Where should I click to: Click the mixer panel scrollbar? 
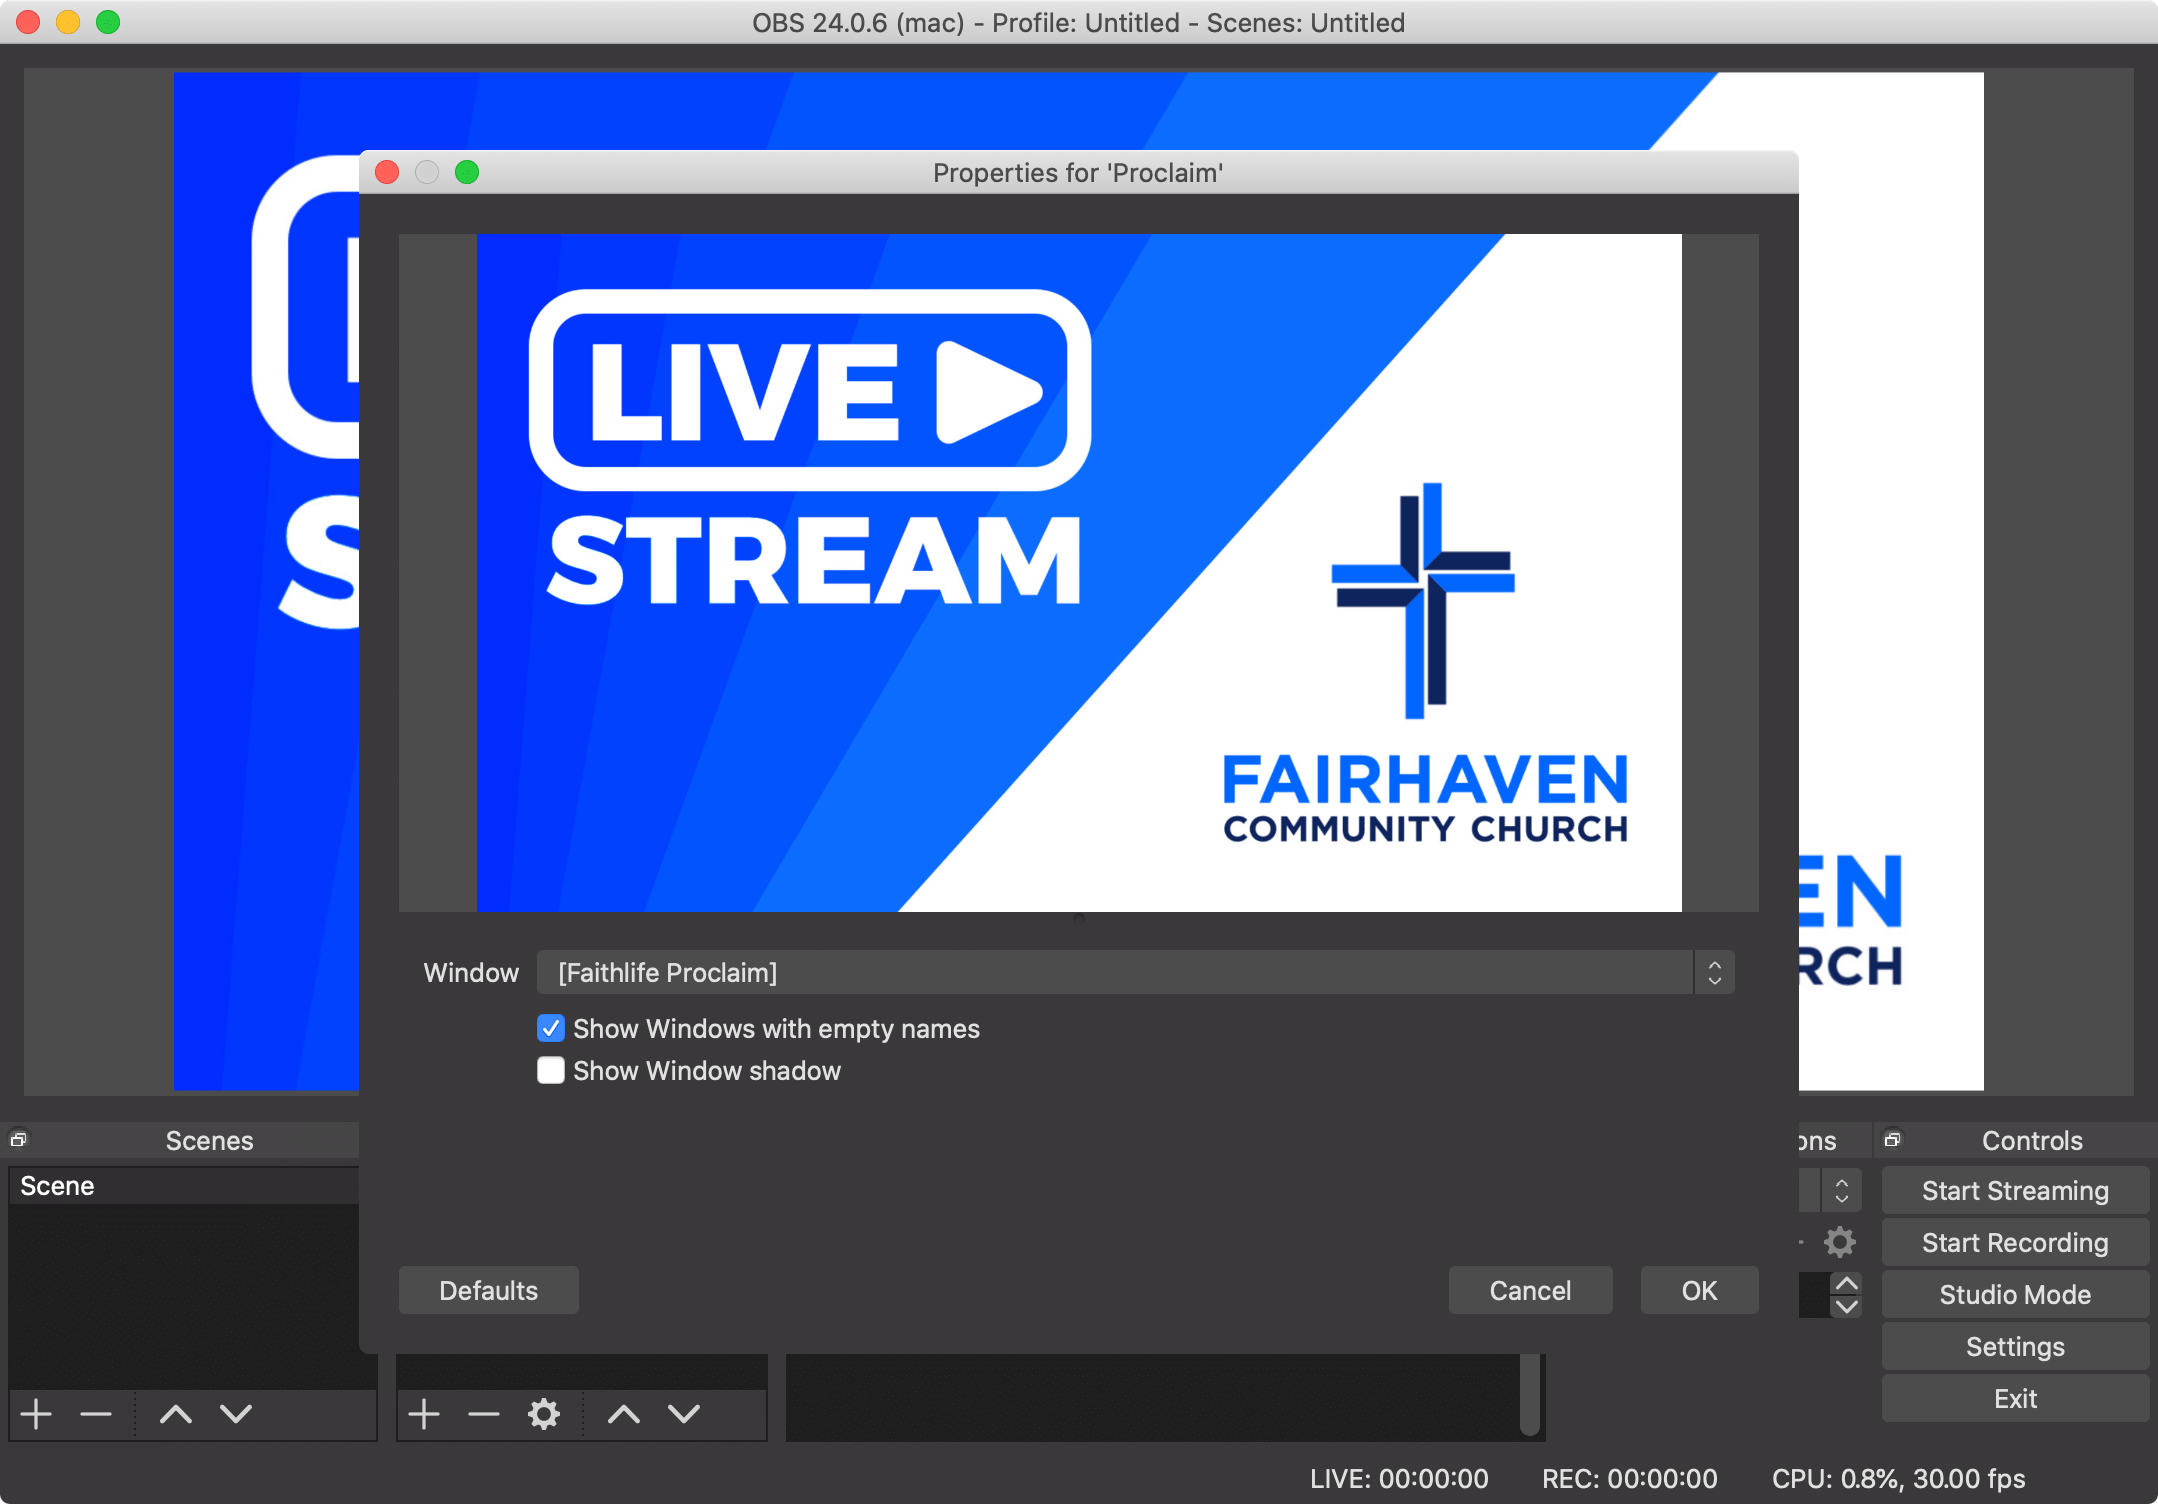pyautogui.click(x=1530, y=1394)
